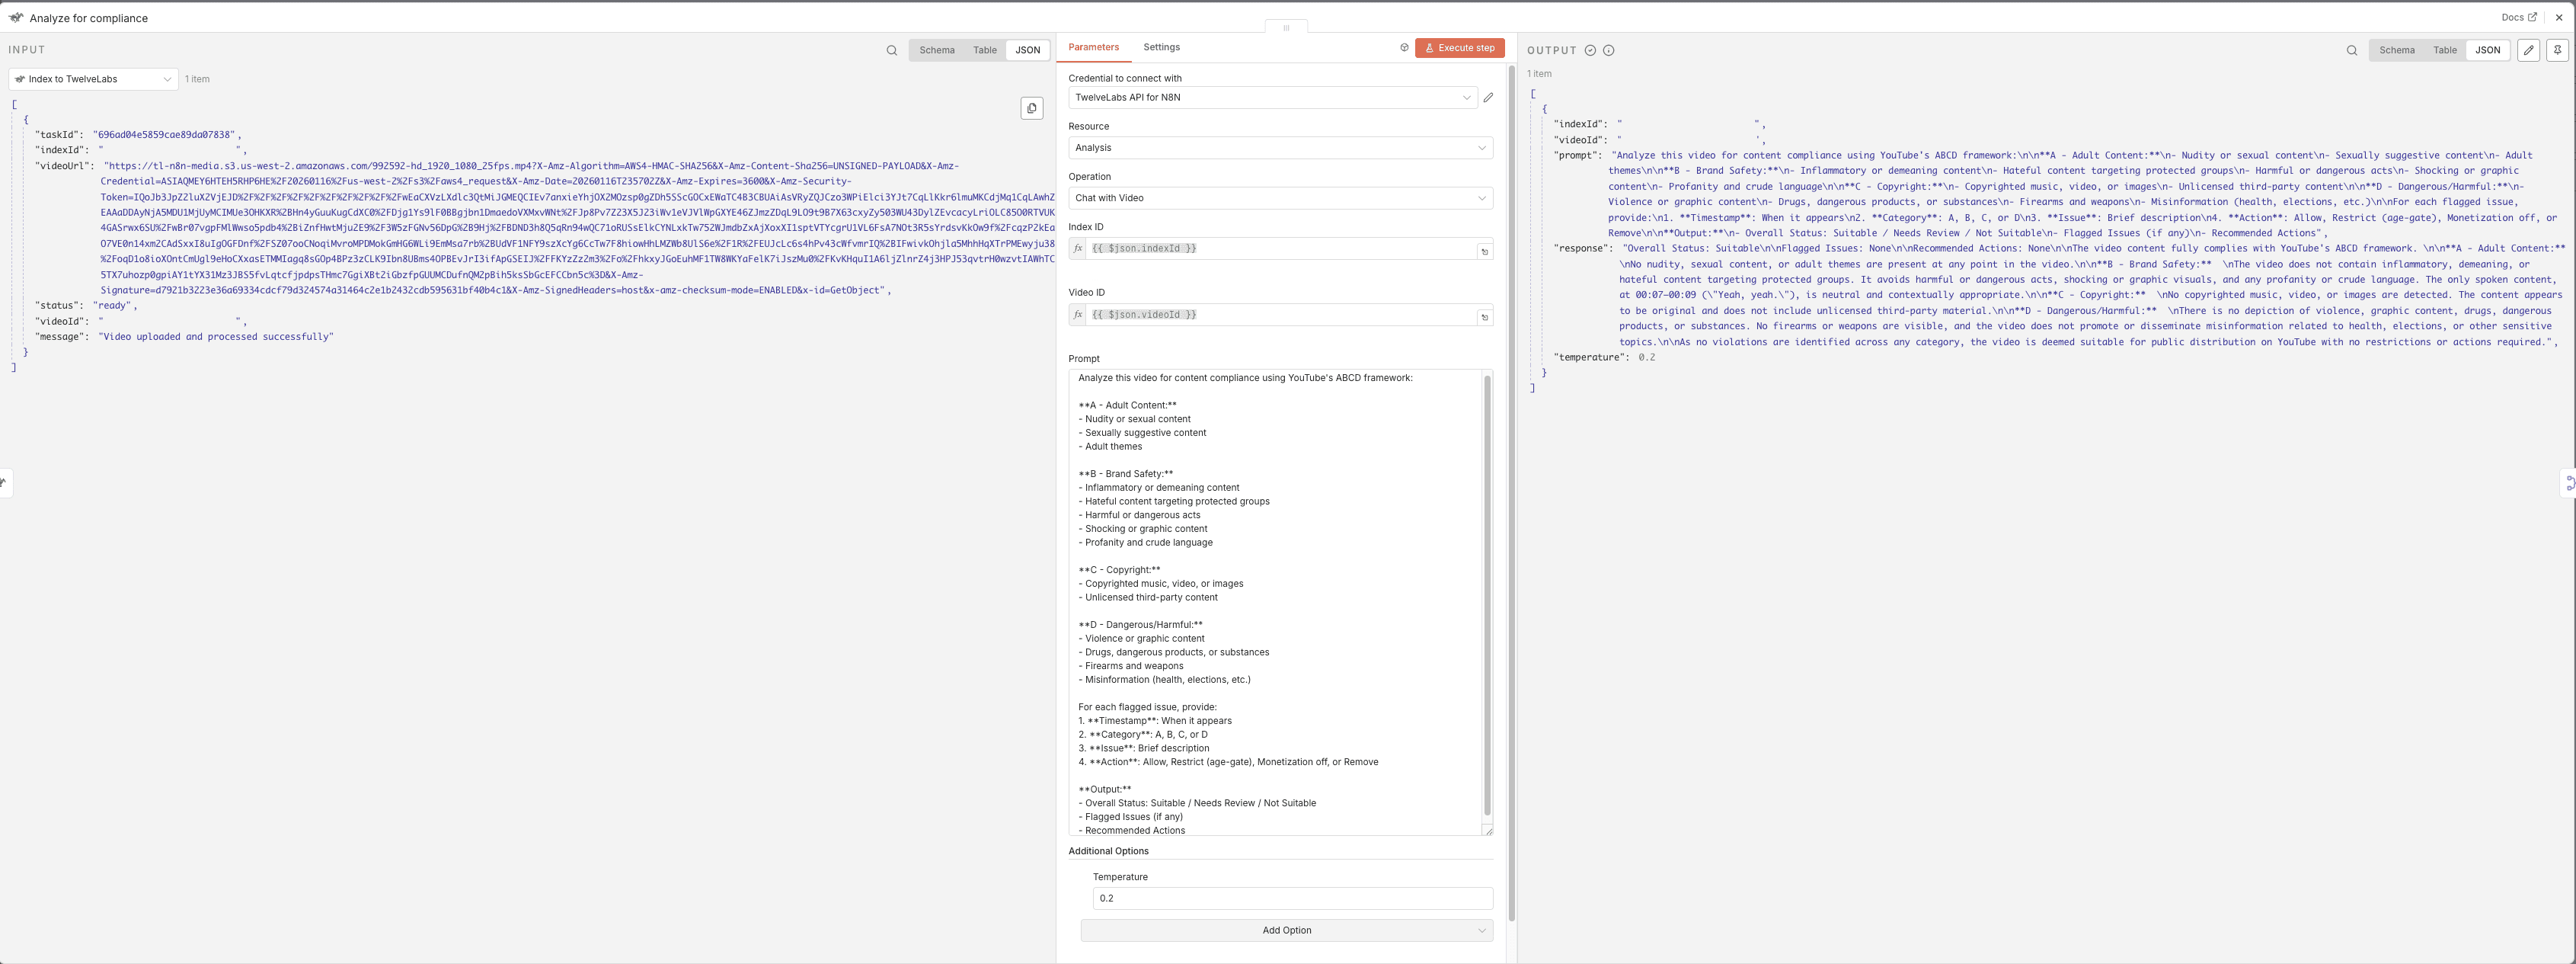The height and width of the screenshot is (964, 2576).
Task: Open the Settings tab
Action: point(1161,47)
